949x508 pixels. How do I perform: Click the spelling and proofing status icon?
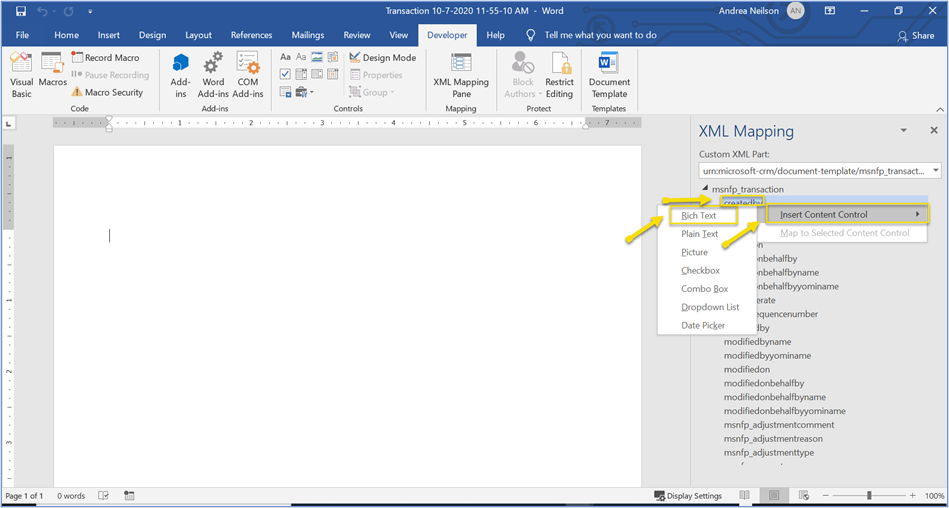103,496
